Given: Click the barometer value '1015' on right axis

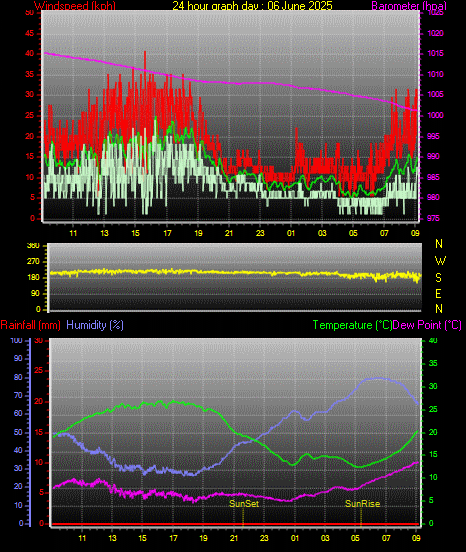Looking at the screenshot, I should (x=435, y=54).
